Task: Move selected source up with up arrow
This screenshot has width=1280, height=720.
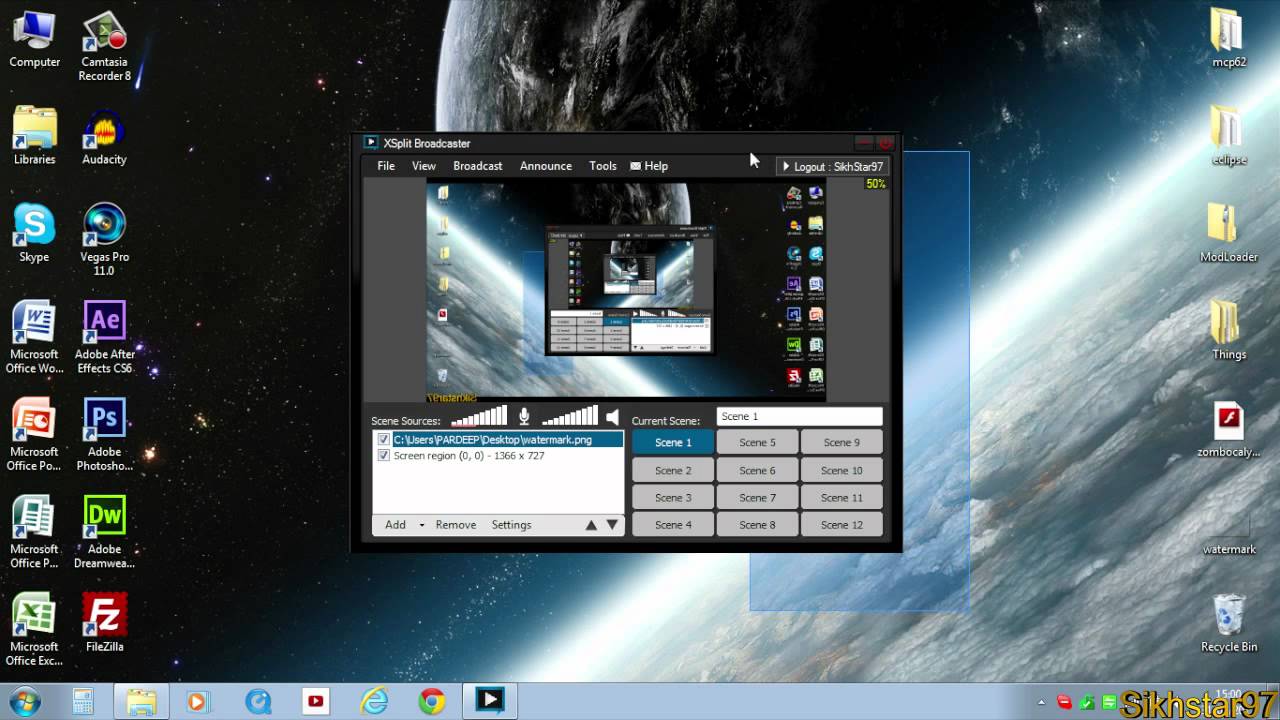Action: (591, 525)
